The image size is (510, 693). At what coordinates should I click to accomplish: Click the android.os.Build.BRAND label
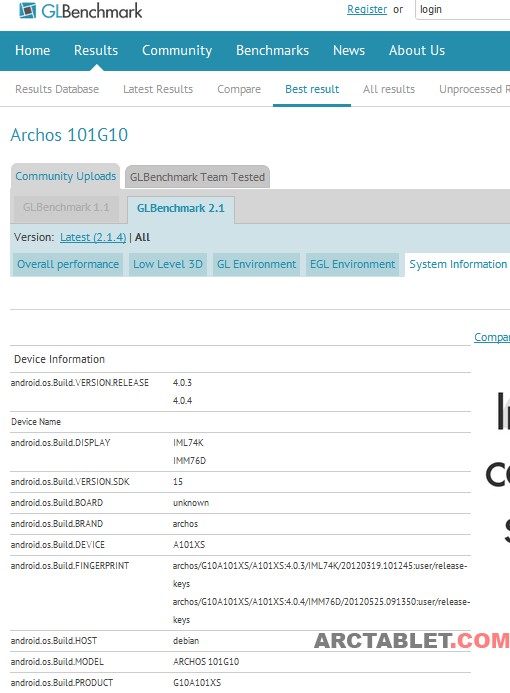[x=57, y=524]
